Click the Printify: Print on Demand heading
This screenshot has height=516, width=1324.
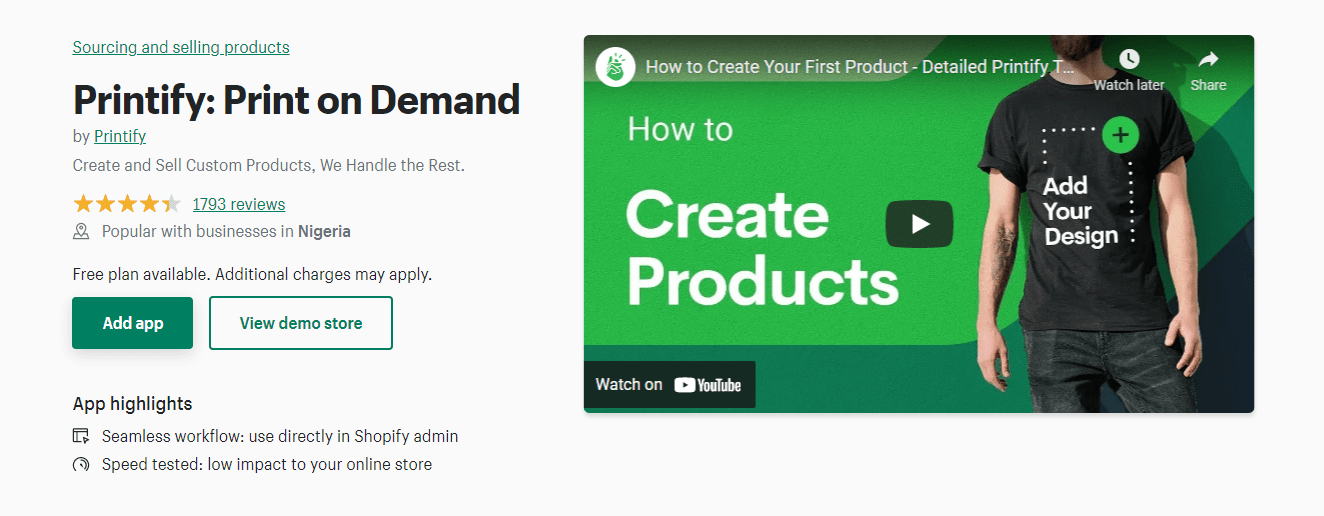[x=297, y=99]
